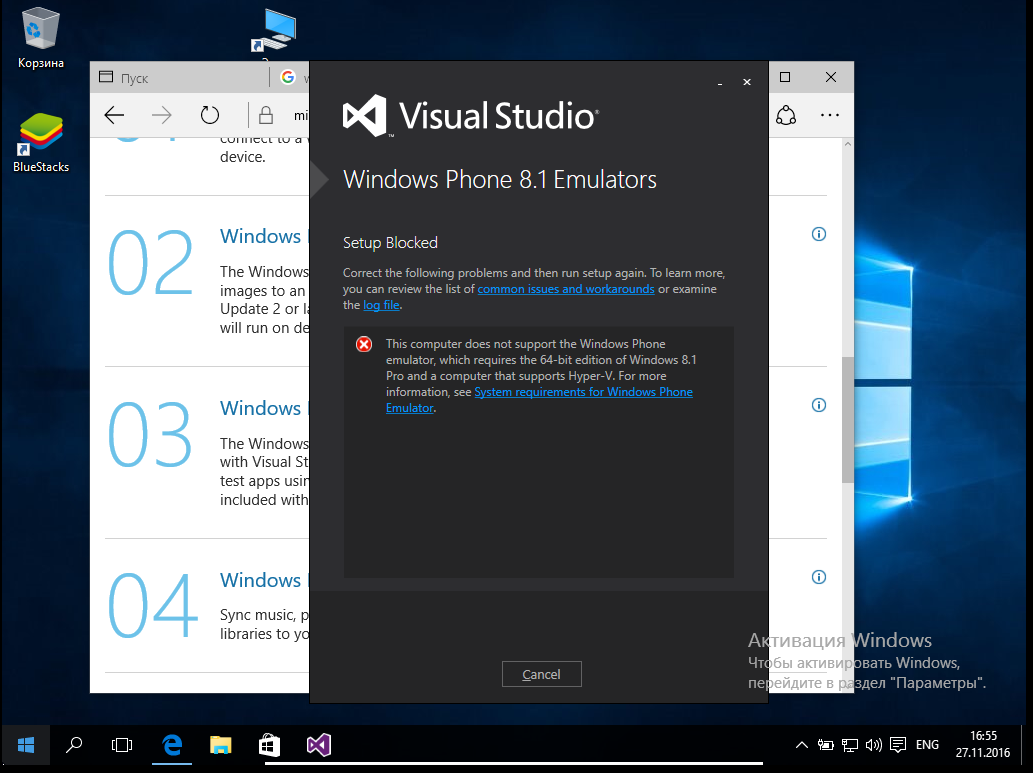
Task: Click the info icon next to item 02
Action: click(x=819, y=234)
